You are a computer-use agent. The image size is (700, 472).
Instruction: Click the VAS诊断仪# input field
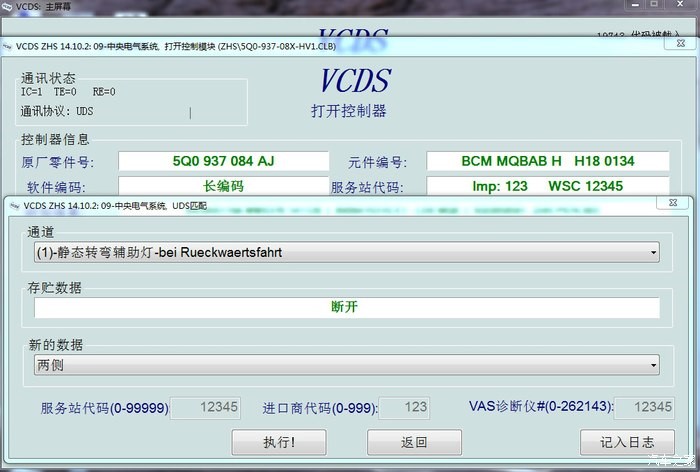point(643,408)
